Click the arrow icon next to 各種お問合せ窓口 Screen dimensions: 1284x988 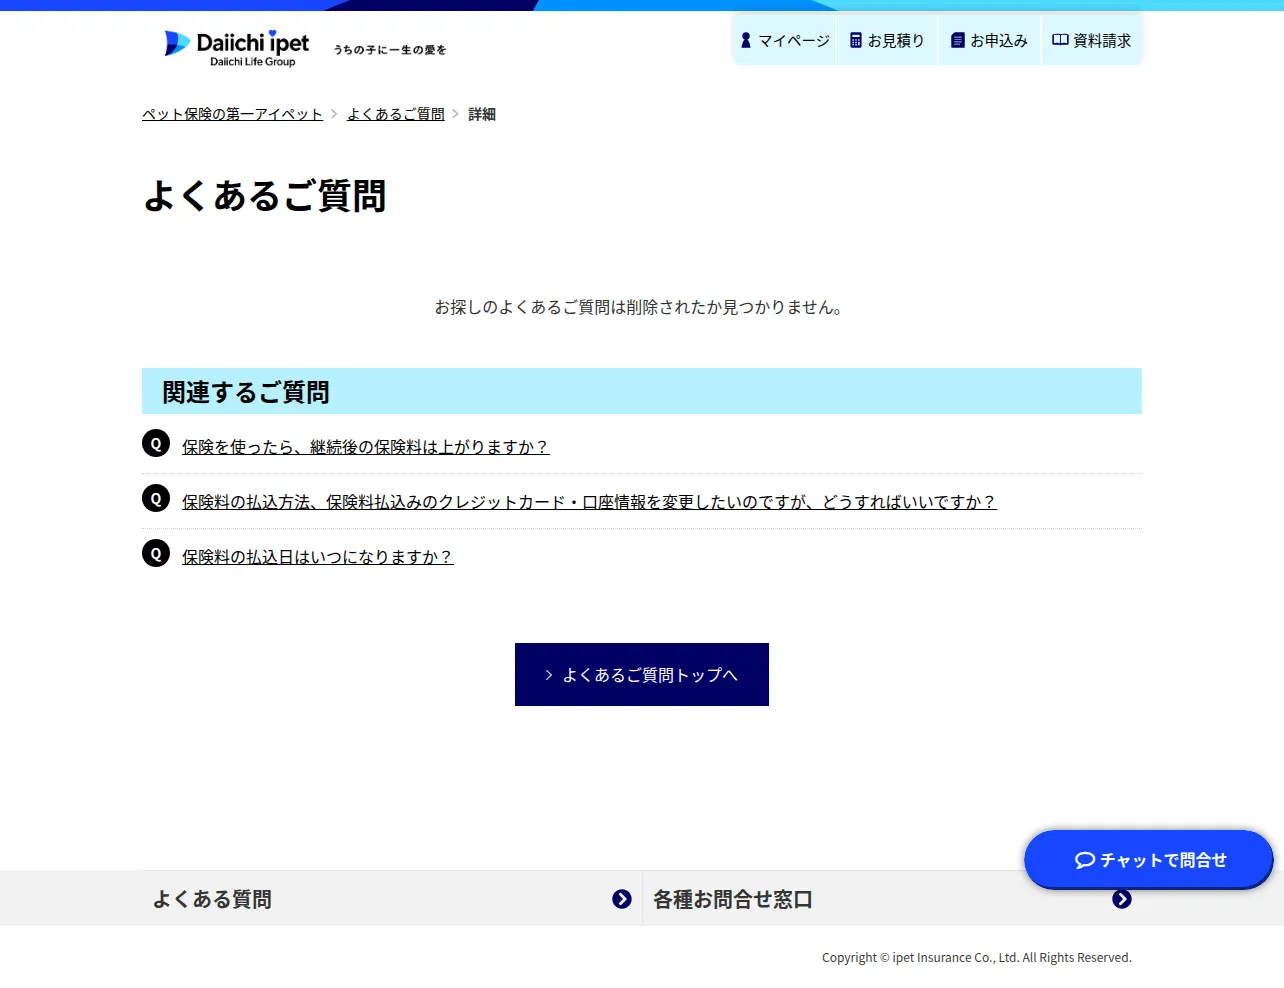1122,899
